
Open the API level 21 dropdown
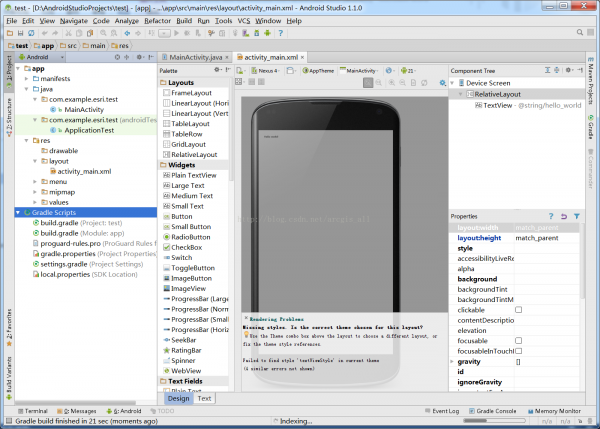pos(408,70)
